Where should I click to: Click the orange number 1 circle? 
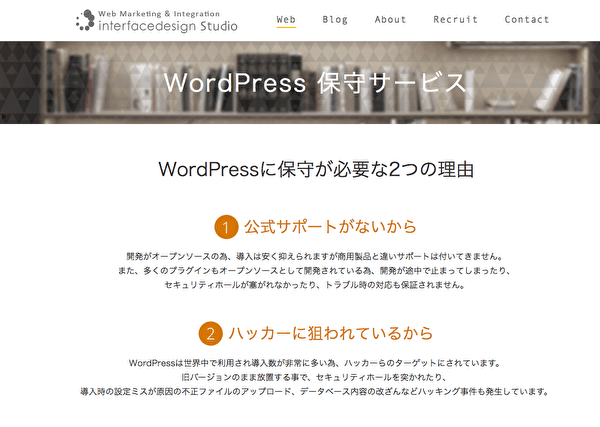[226, 227]
